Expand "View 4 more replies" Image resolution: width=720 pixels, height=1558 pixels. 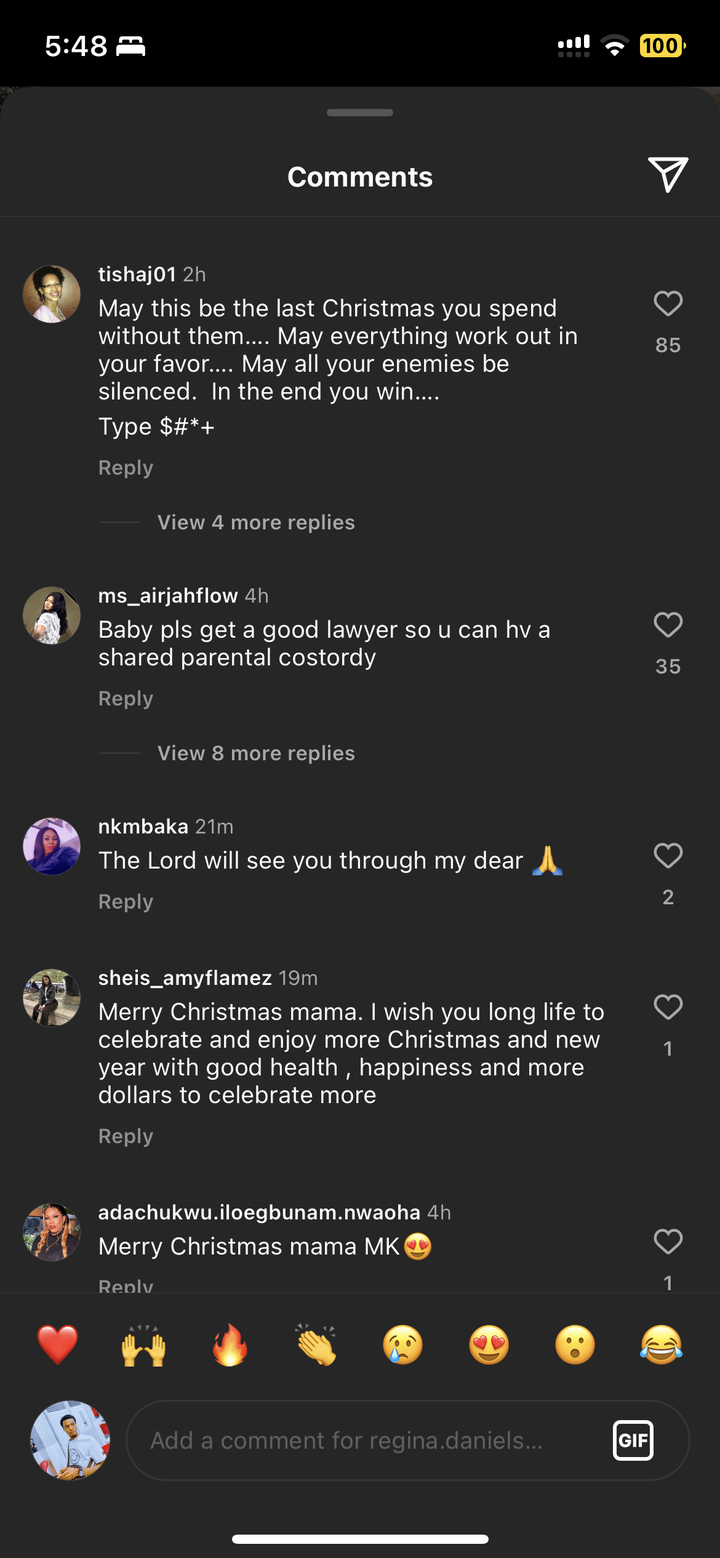coord(255,522)
